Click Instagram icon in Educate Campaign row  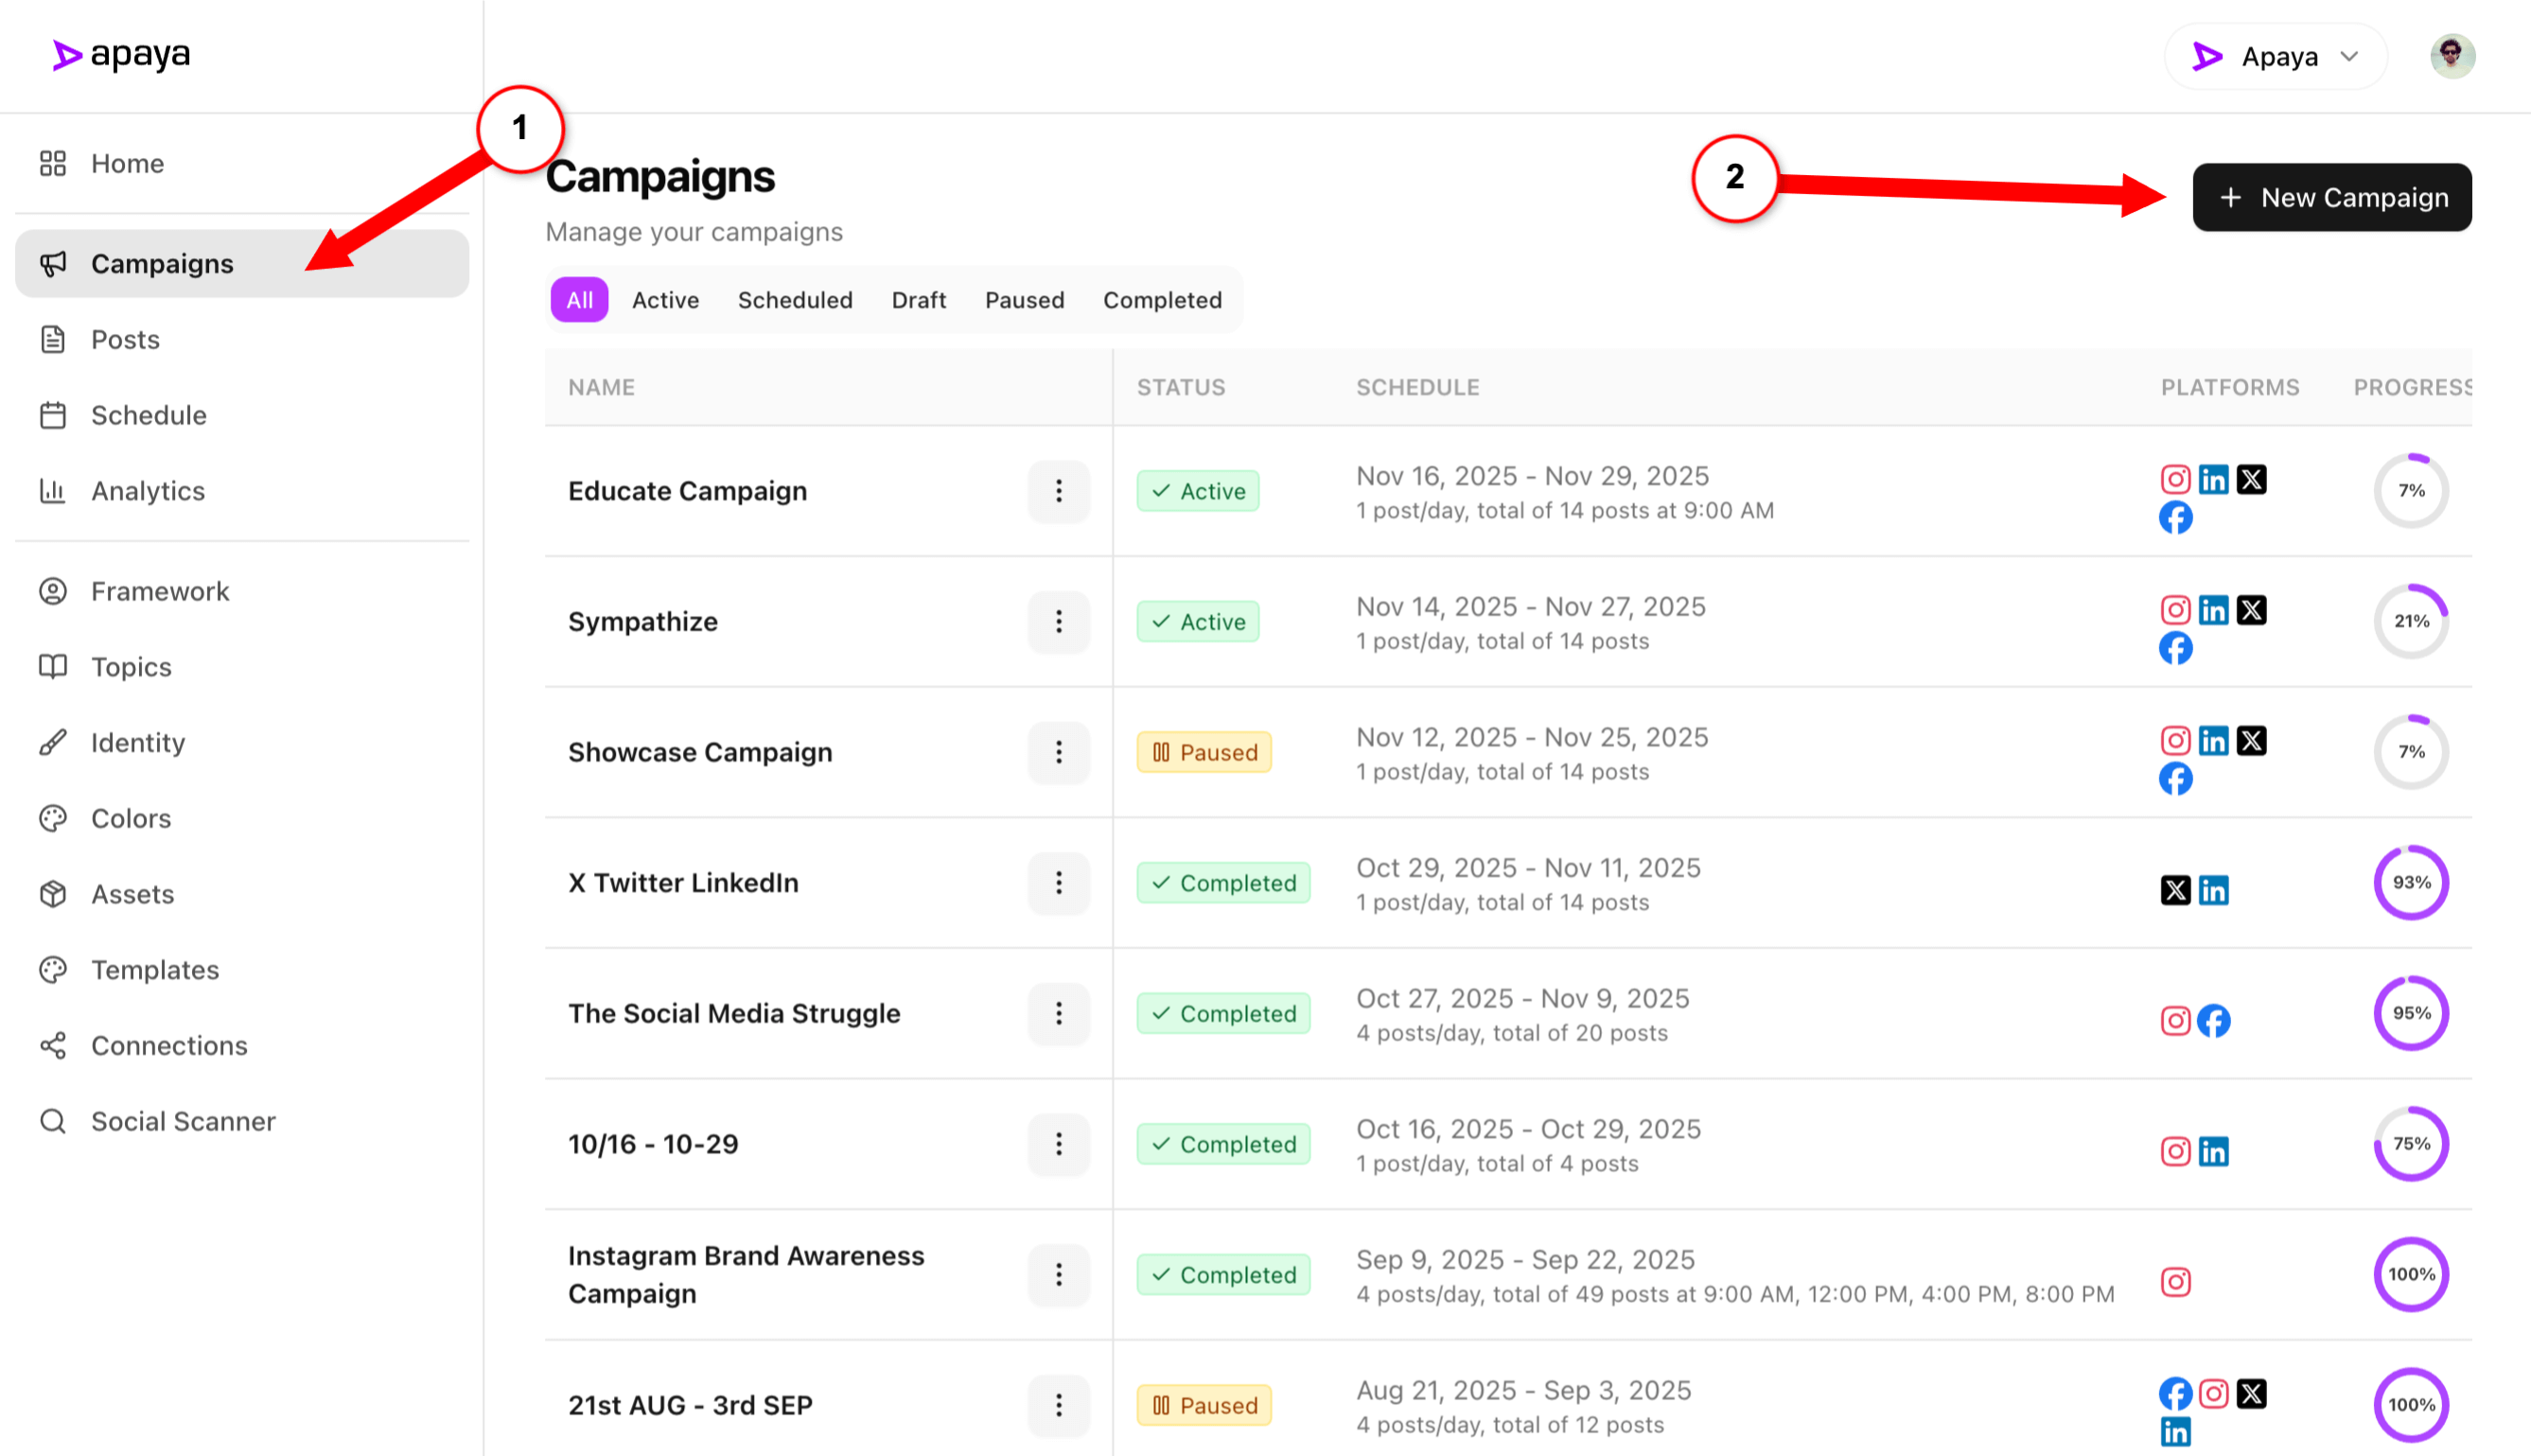pos(2175,479)
